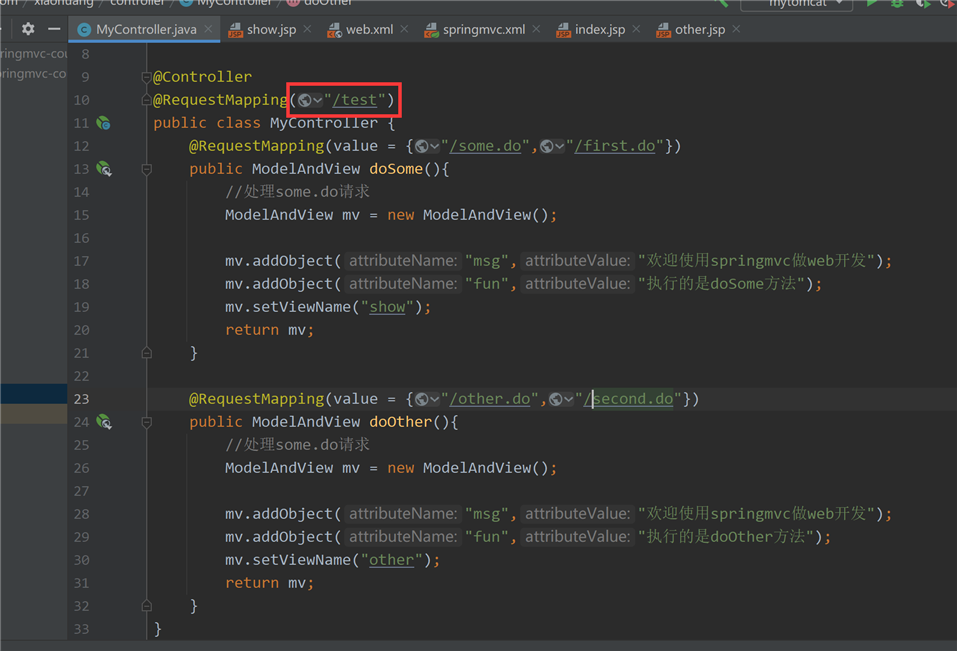The height and width of the screenshot is (651, 957).
Task: Hide the project panel with the minus icon
Action: [54, 29]
